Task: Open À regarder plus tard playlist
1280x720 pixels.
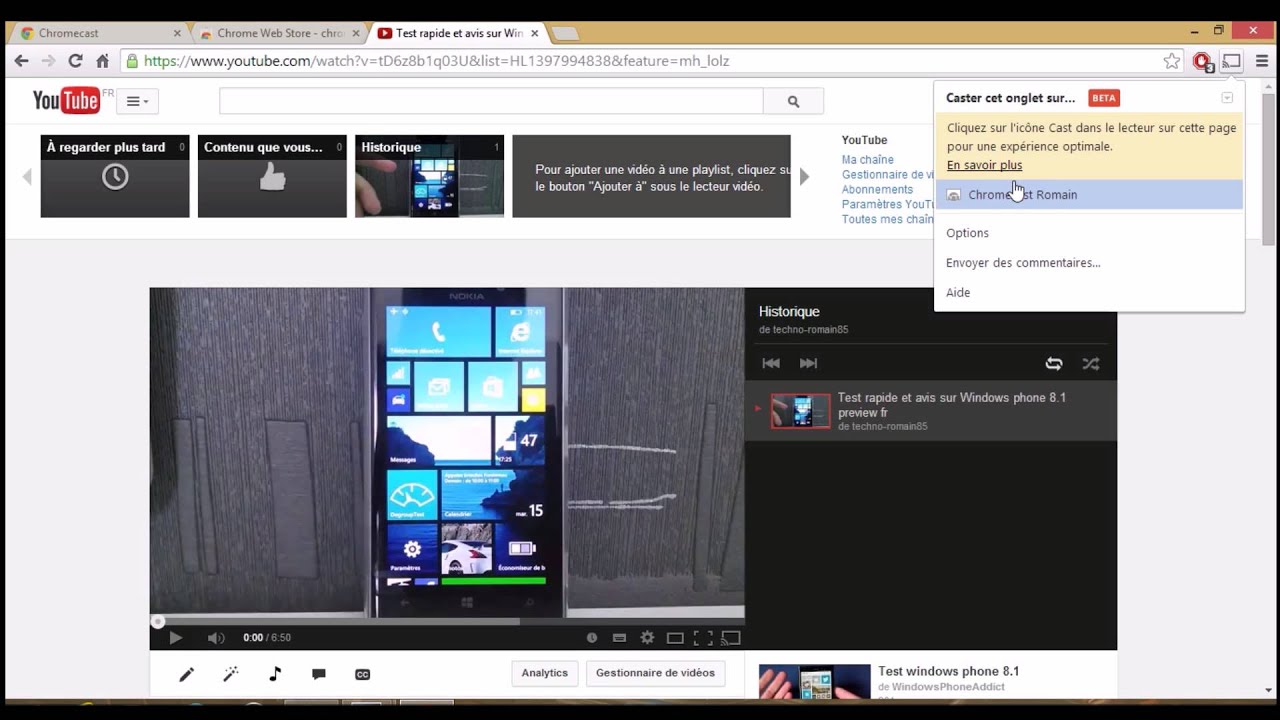Action: pos(115,176)
